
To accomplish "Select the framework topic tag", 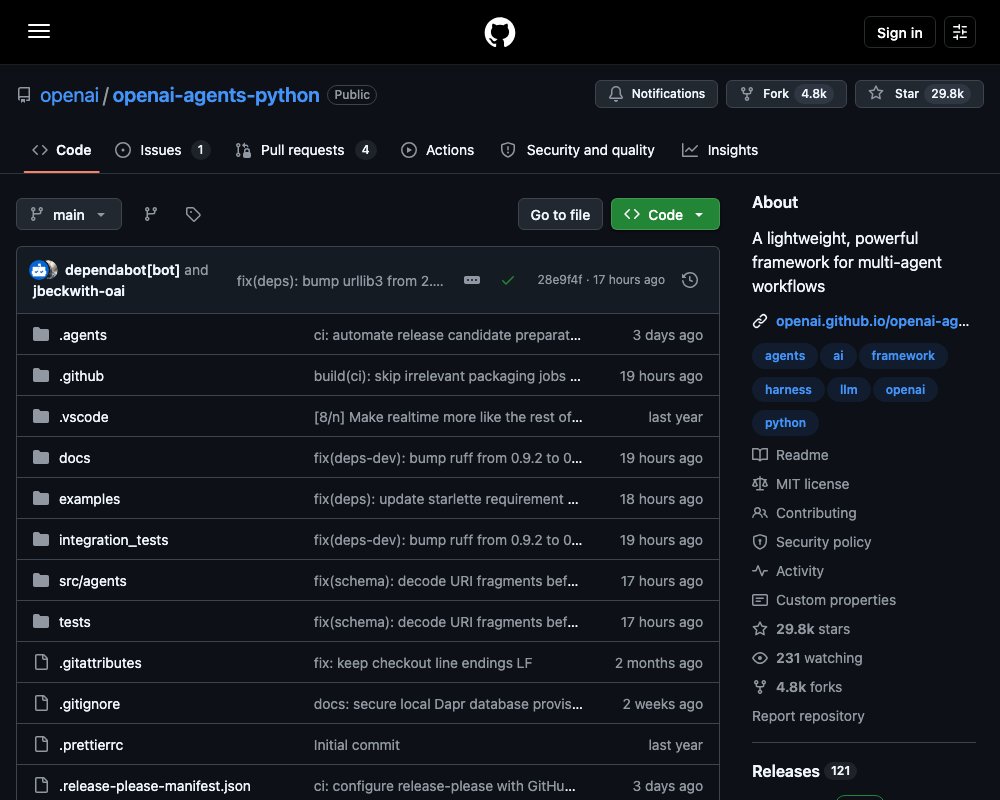I will pyautogui.click(x=903, y=355).
